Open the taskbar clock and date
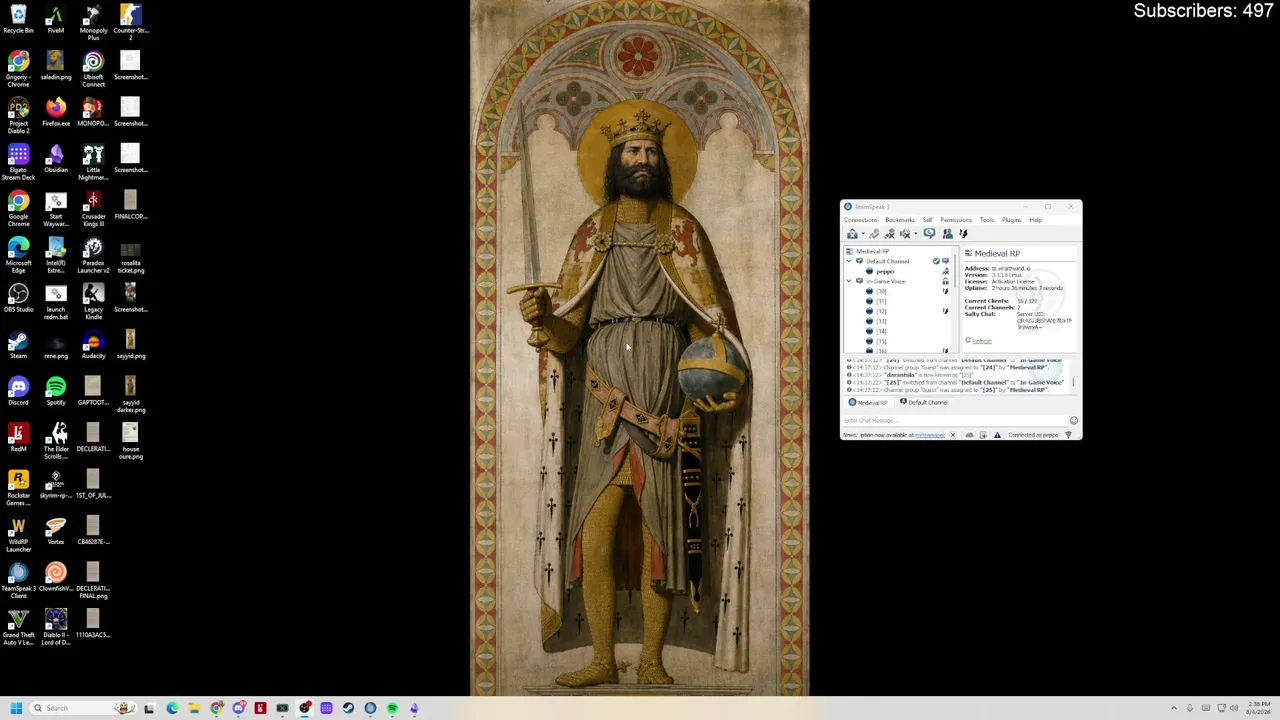Screen dimensions: 1280x720 [1259, 708]
